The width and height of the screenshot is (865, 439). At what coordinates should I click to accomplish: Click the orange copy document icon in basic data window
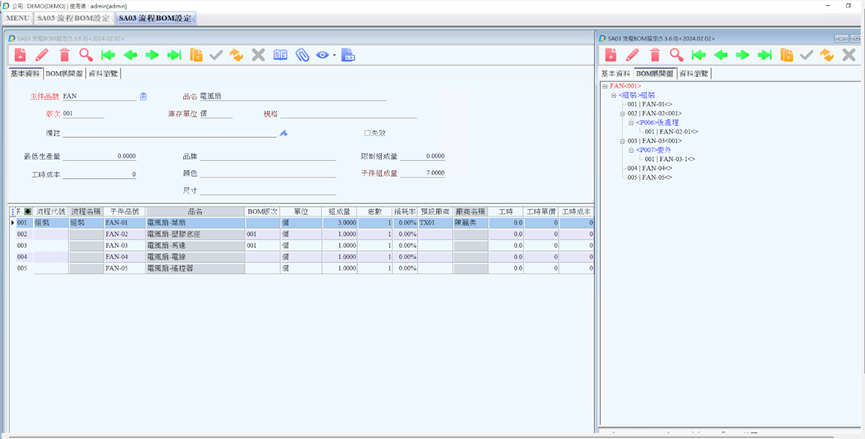196,55
